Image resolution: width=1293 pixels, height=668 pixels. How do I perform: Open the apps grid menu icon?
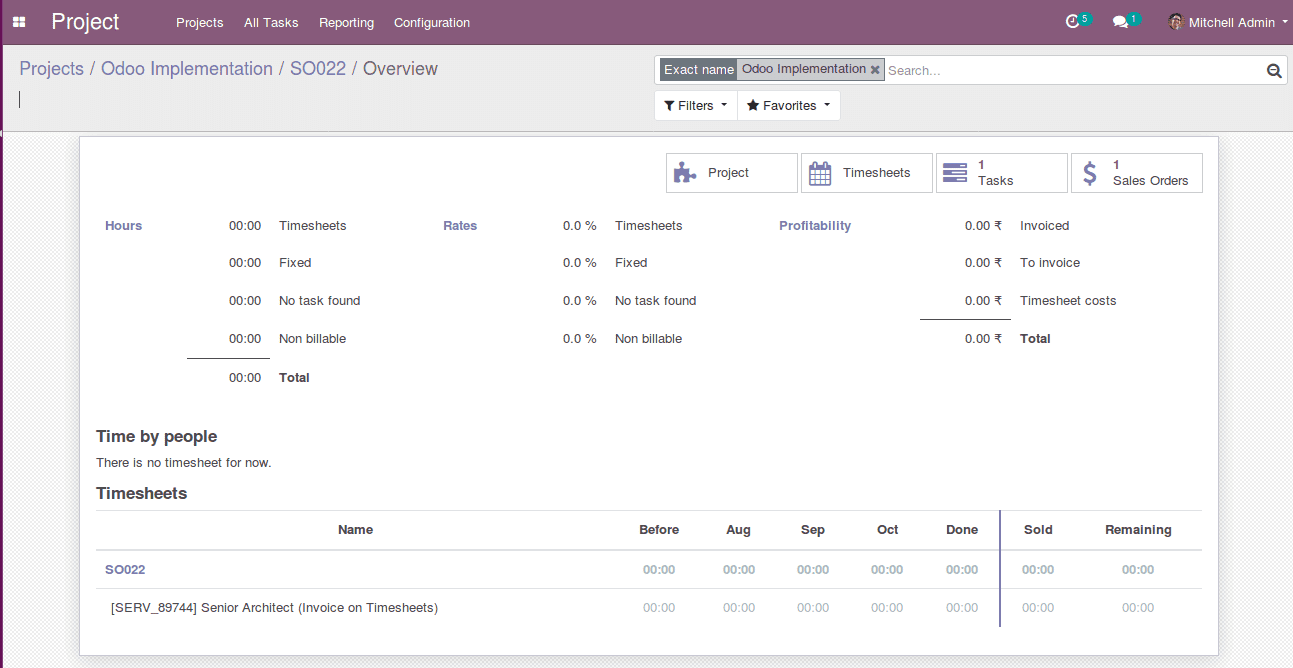[x=19, y=22]
